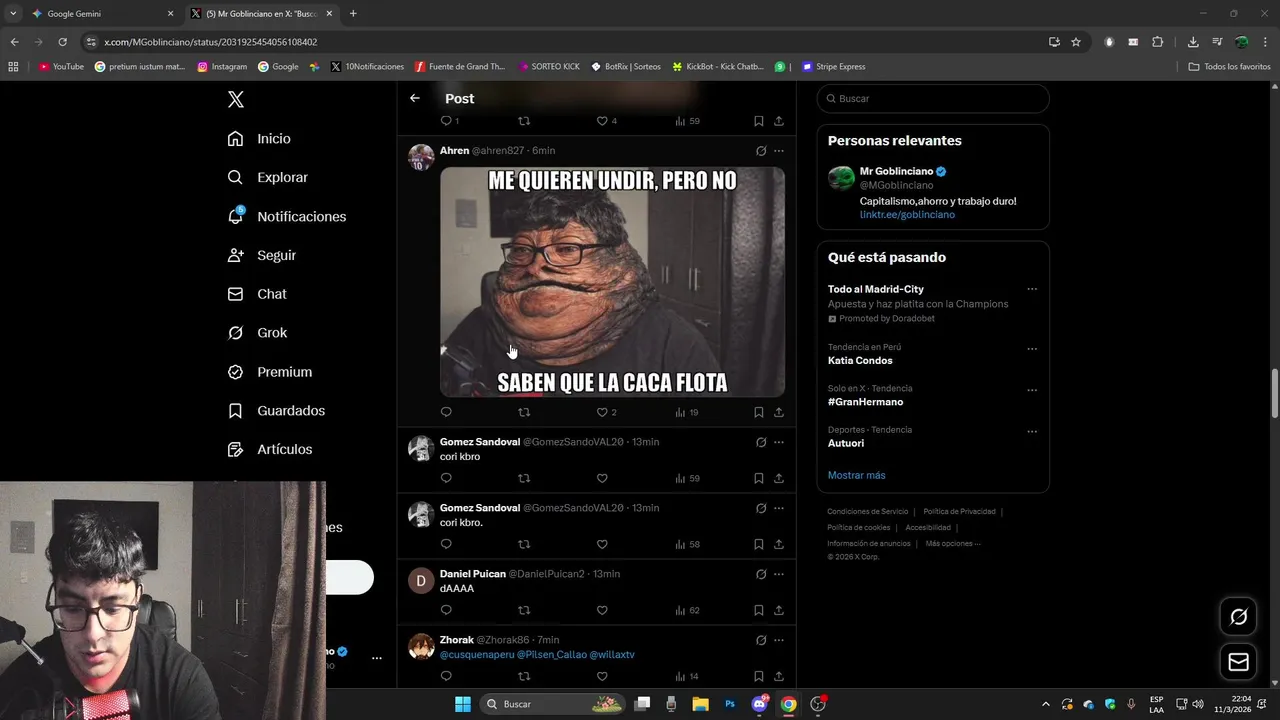Click the X logo home icon
Image resolution: width=1280 pixels, height=720 pixels.
pyautogui.click(x=236, y=99)
